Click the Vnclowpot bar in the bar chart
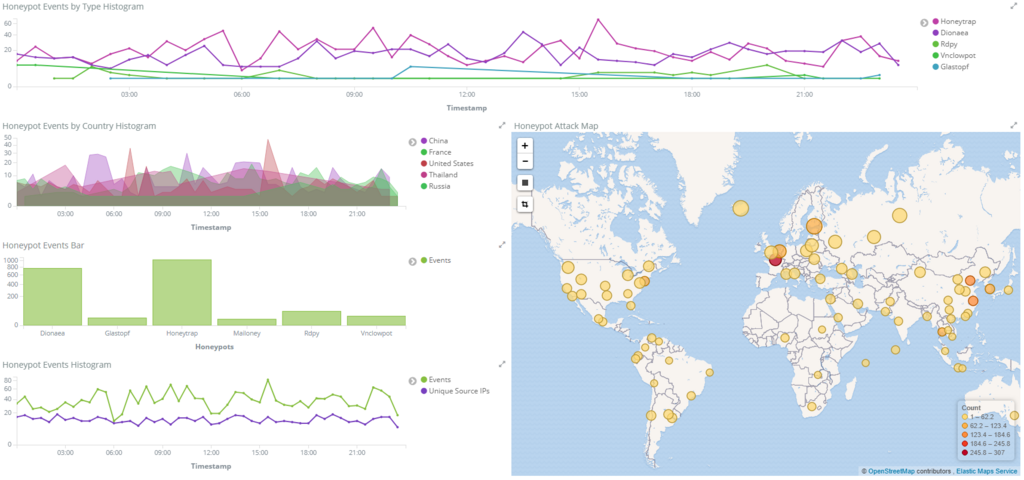Image resolution: width=1024 pixels, height=480 pixels. [x=376, y=321]
